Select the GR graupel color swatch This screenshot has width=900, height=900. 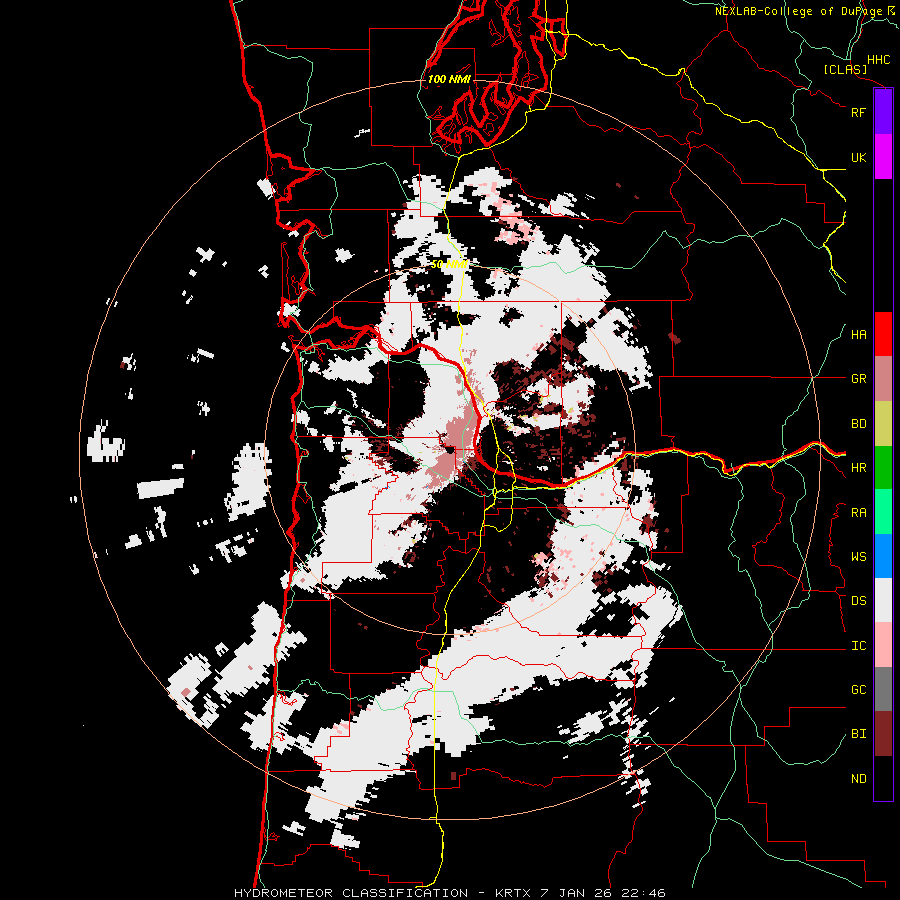point(883,379)
